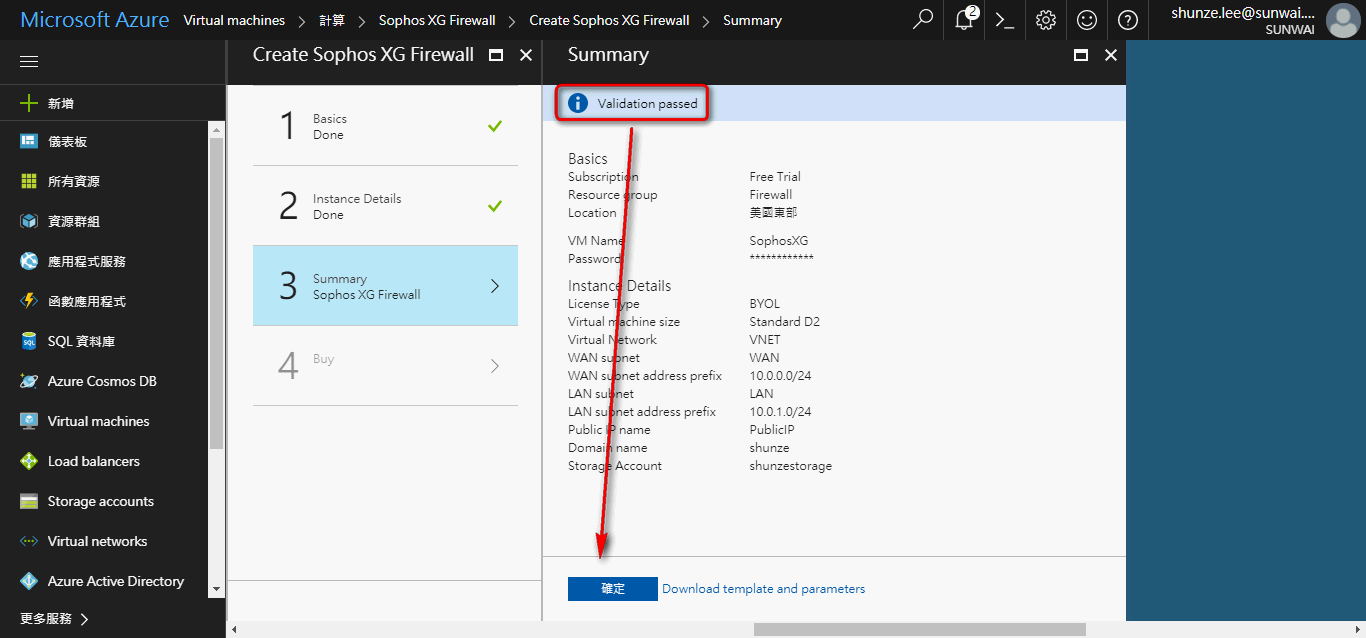This screenshot has width=1366, height=638.
Task: Toggle the hamburger sidebar menu
Action: (29, 62)
